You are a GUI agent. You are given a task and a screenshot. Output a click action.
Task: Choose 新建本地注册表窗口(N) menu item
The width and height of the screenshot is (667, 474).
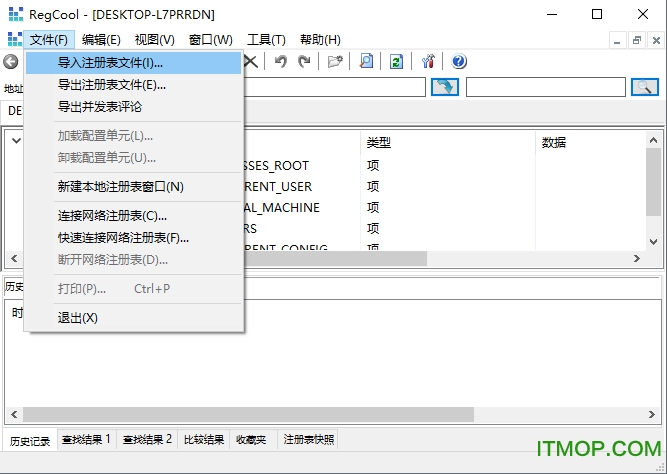[134, 187]
